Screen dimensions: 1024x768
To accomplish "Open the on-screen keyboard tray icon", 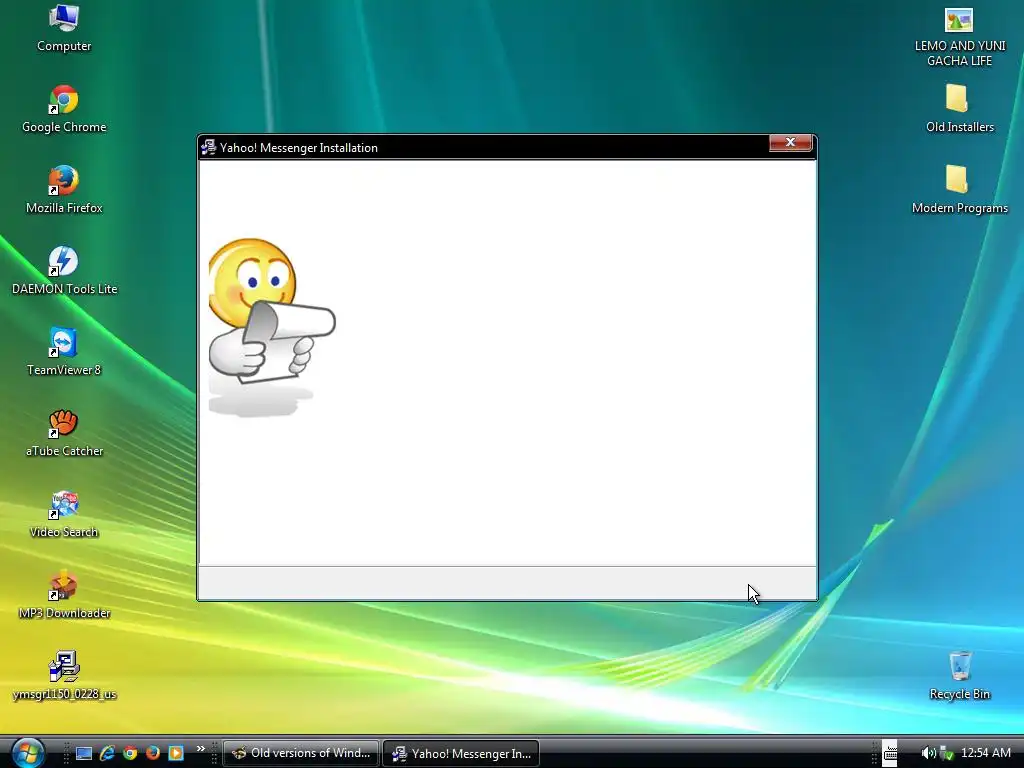I will pyautogui.click(x=890, y=753).
